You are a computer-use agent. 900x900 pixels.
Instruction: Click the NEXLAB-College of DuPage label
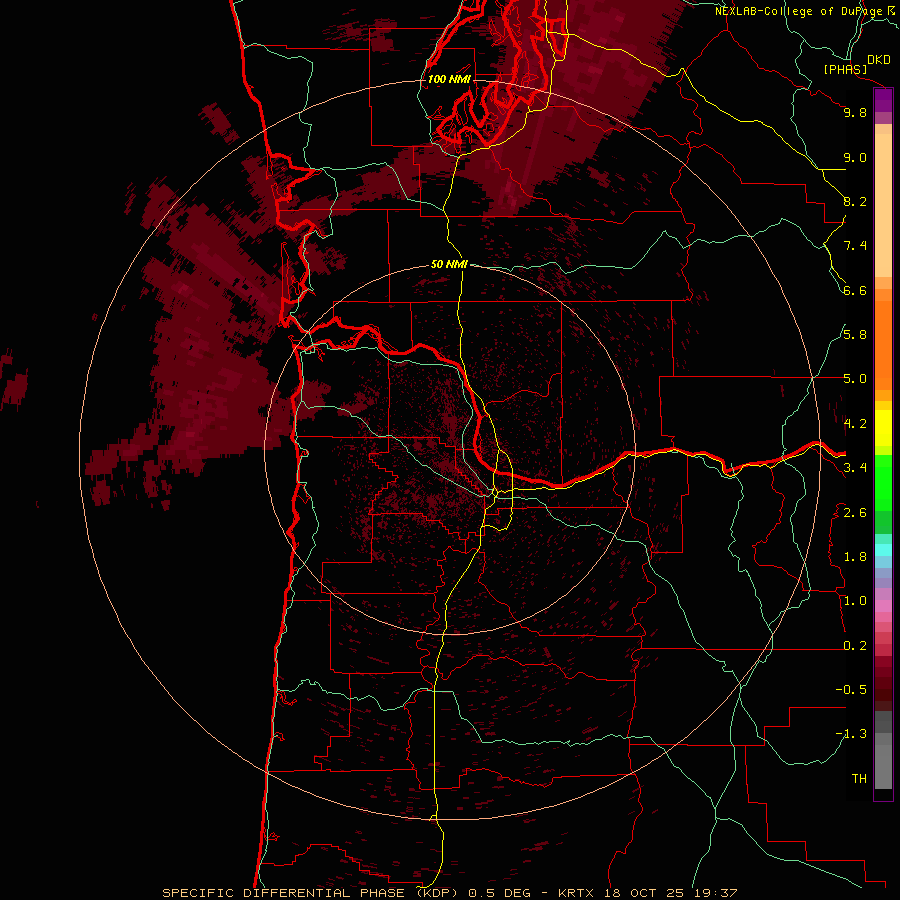point(799,11)
